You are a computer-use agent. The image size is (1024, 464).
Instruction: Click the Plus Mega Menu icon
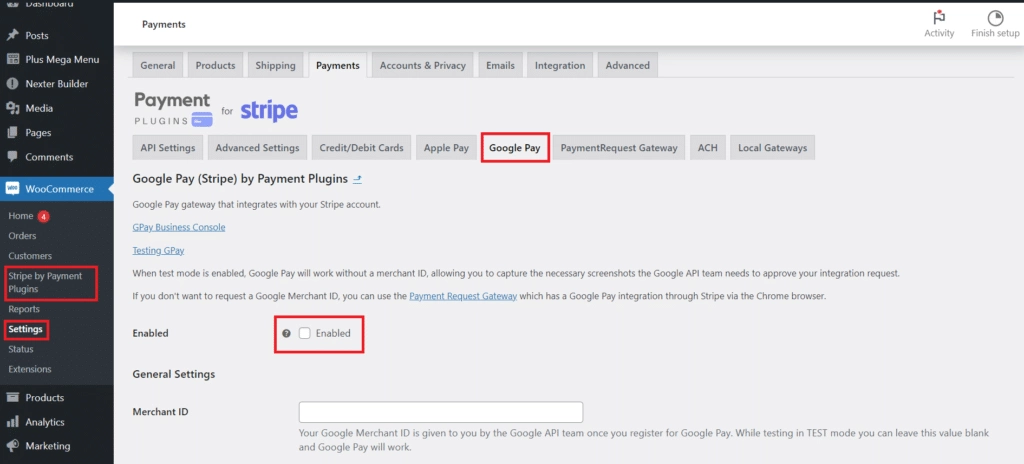[12, 59]
